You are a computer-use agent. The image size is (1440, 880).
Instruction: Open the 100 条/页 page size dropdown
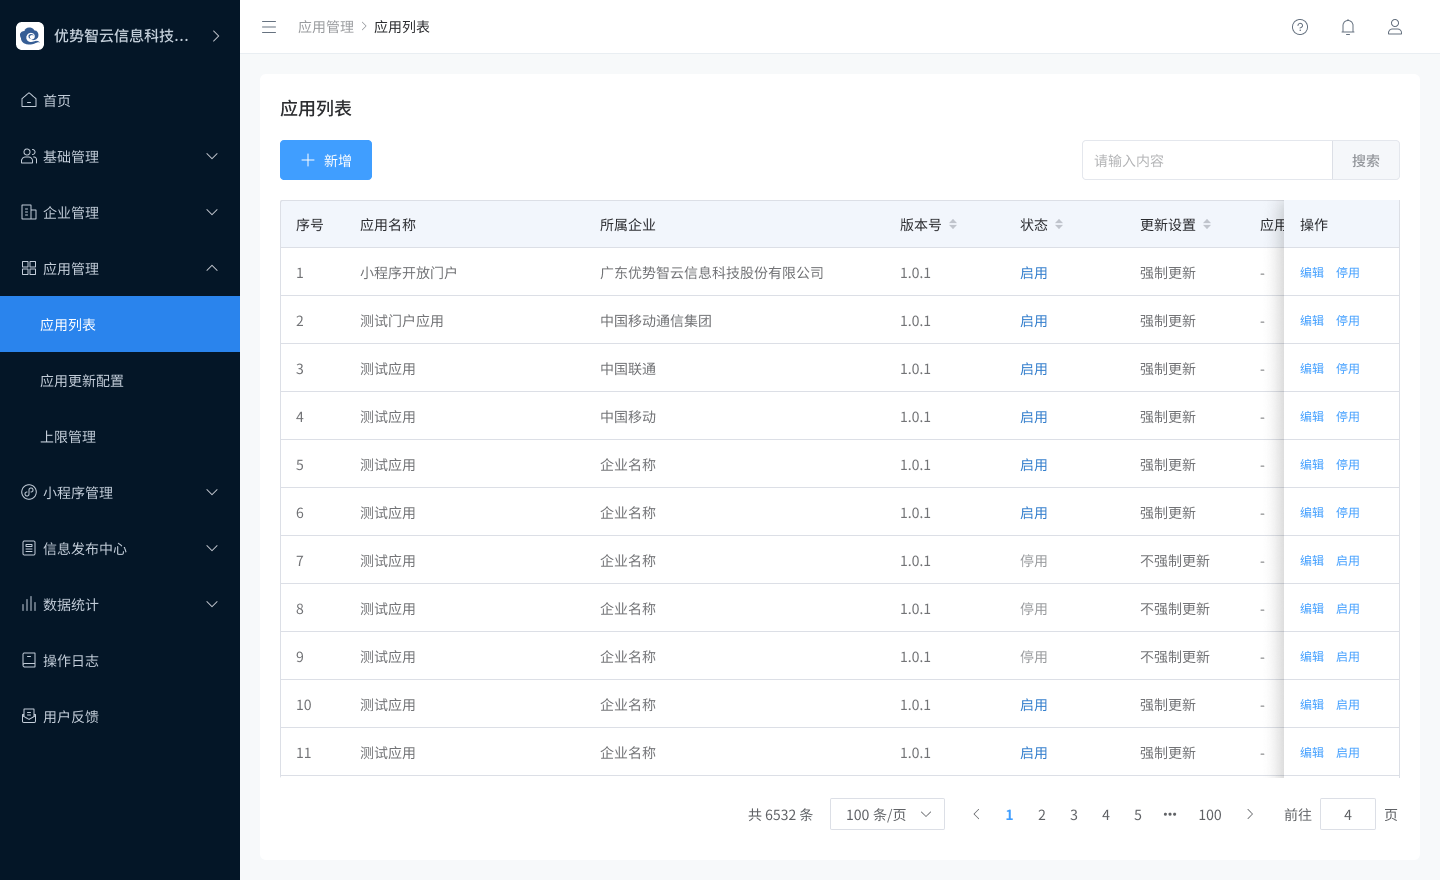tap(887, 814)
